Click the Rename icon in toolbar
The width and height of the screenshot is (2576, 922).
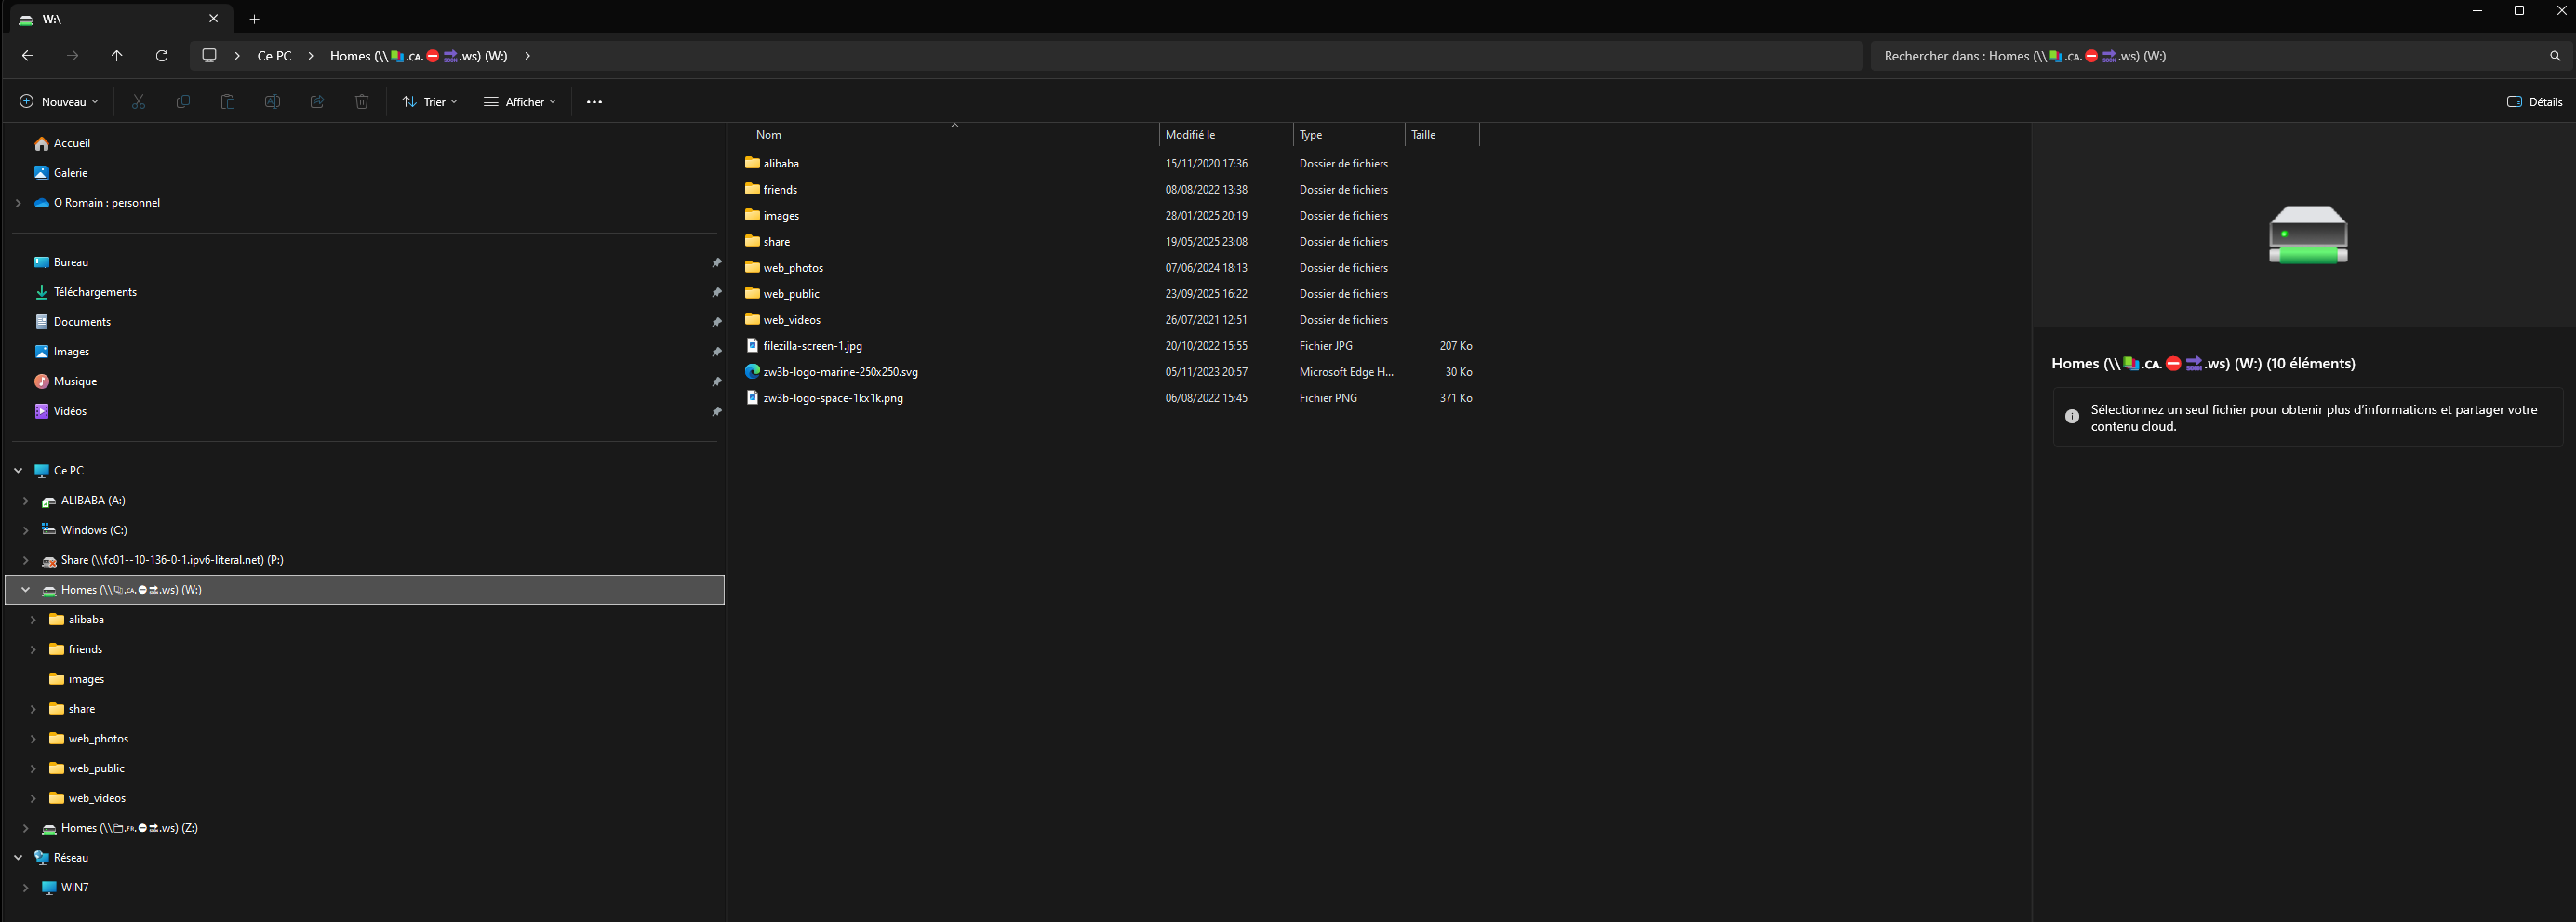point(272,102)
